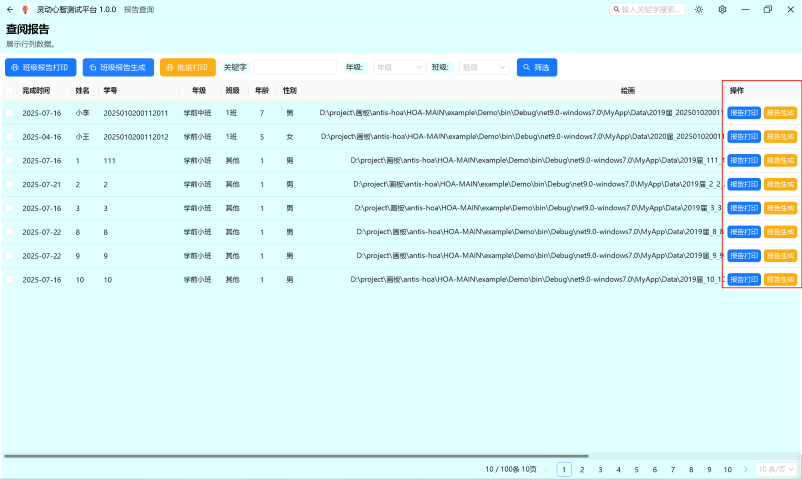This screenshot has height=480, width=802.
Task: Click the 班级报告打印 button
Action: click(x=41, y=68)
